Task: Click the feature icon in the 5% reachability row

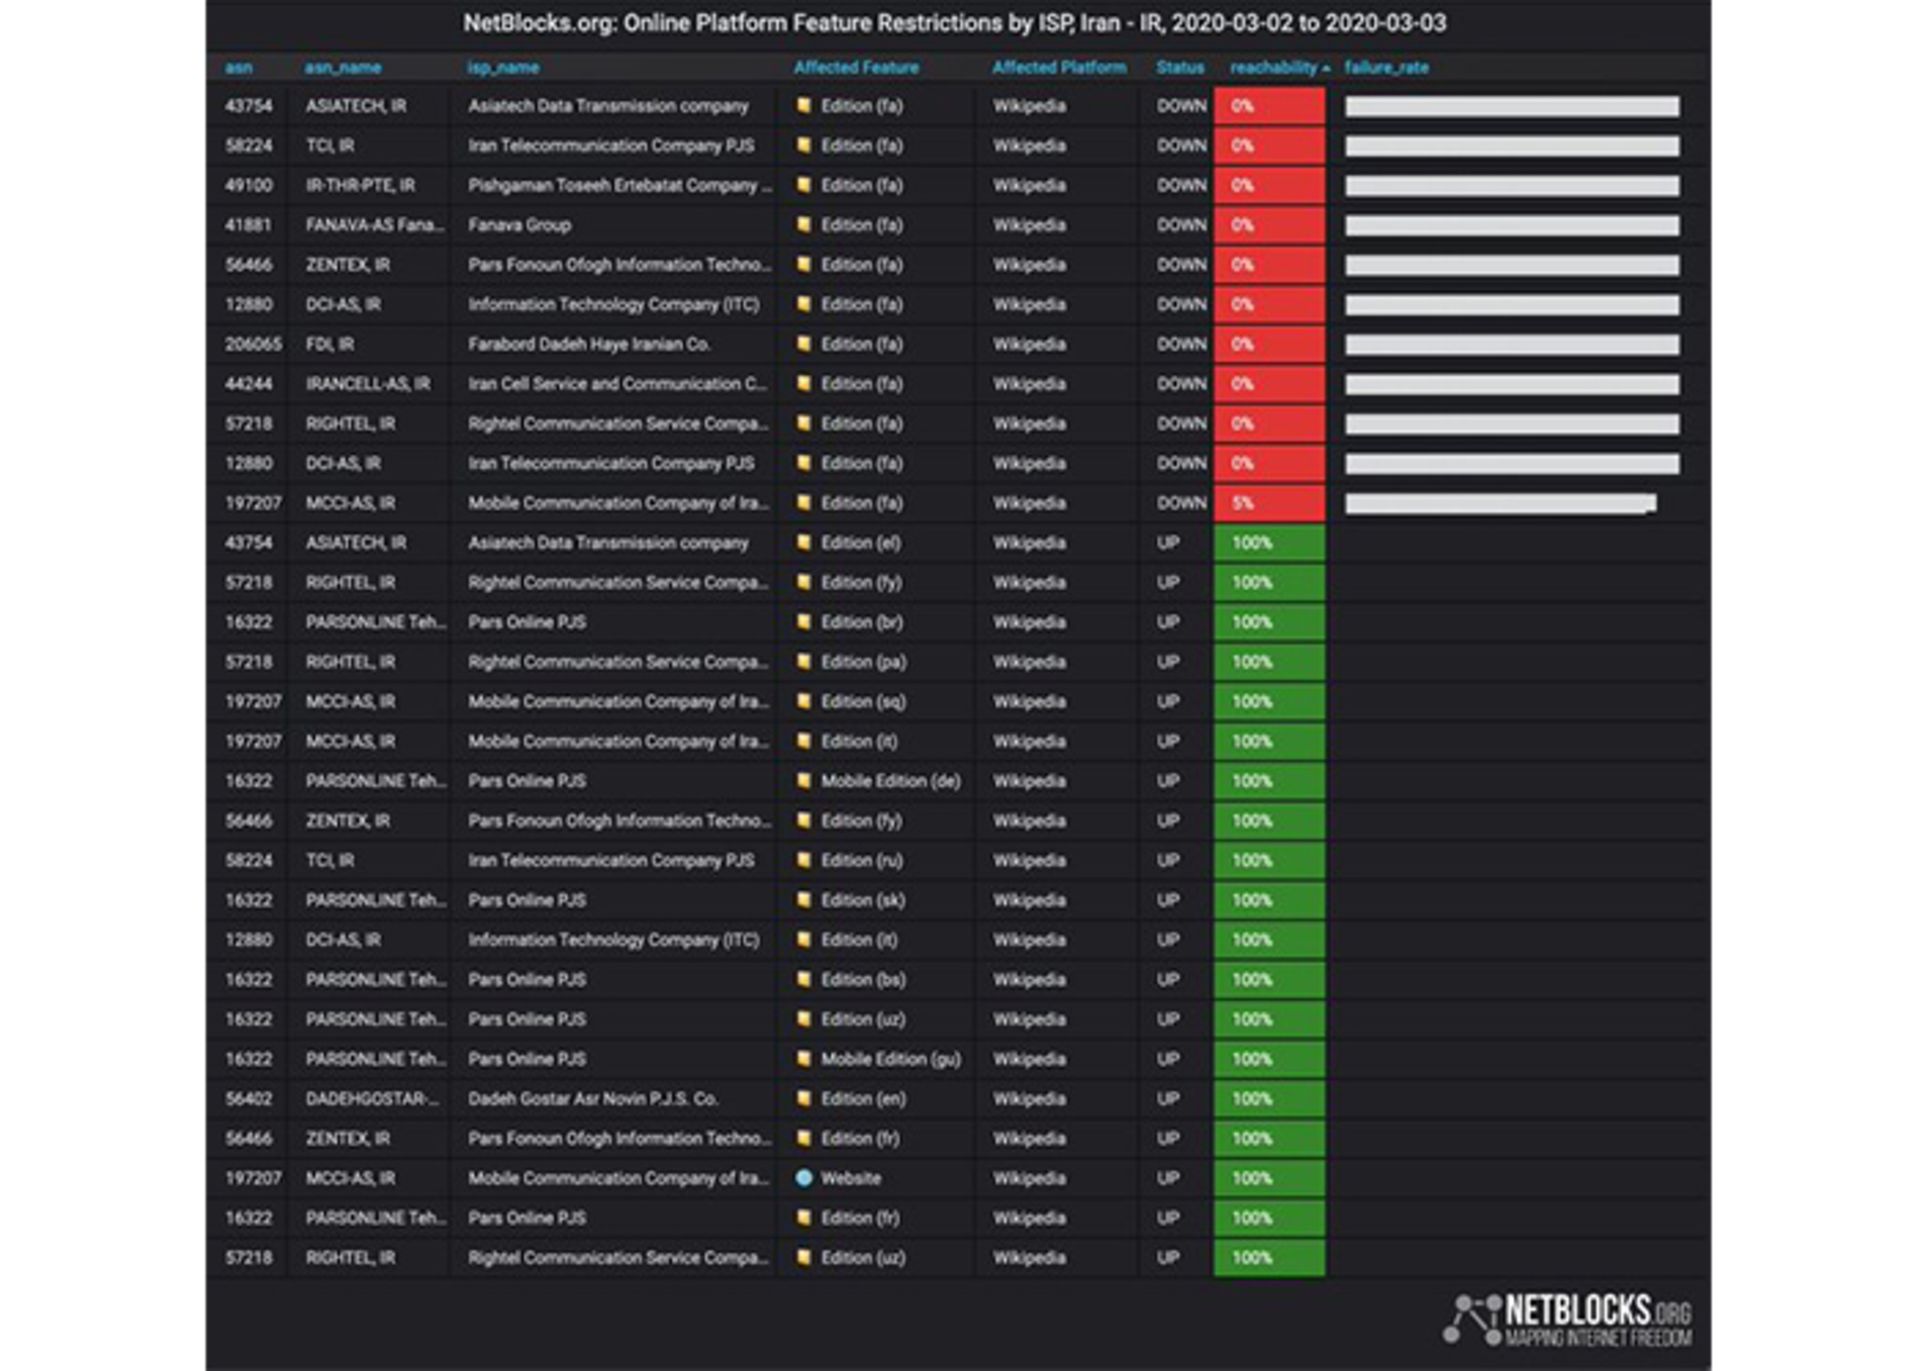Action: tap(803, 503)
